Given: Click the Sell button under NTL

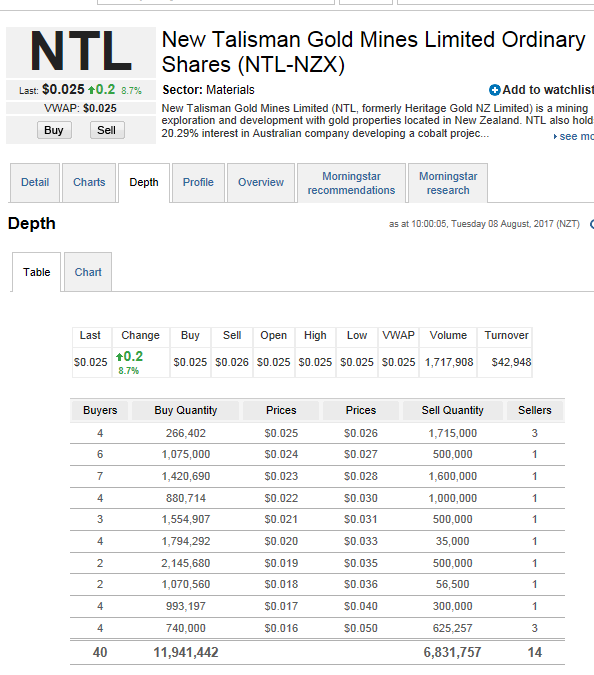Looking at the screenshot, I should click(107, 130).
